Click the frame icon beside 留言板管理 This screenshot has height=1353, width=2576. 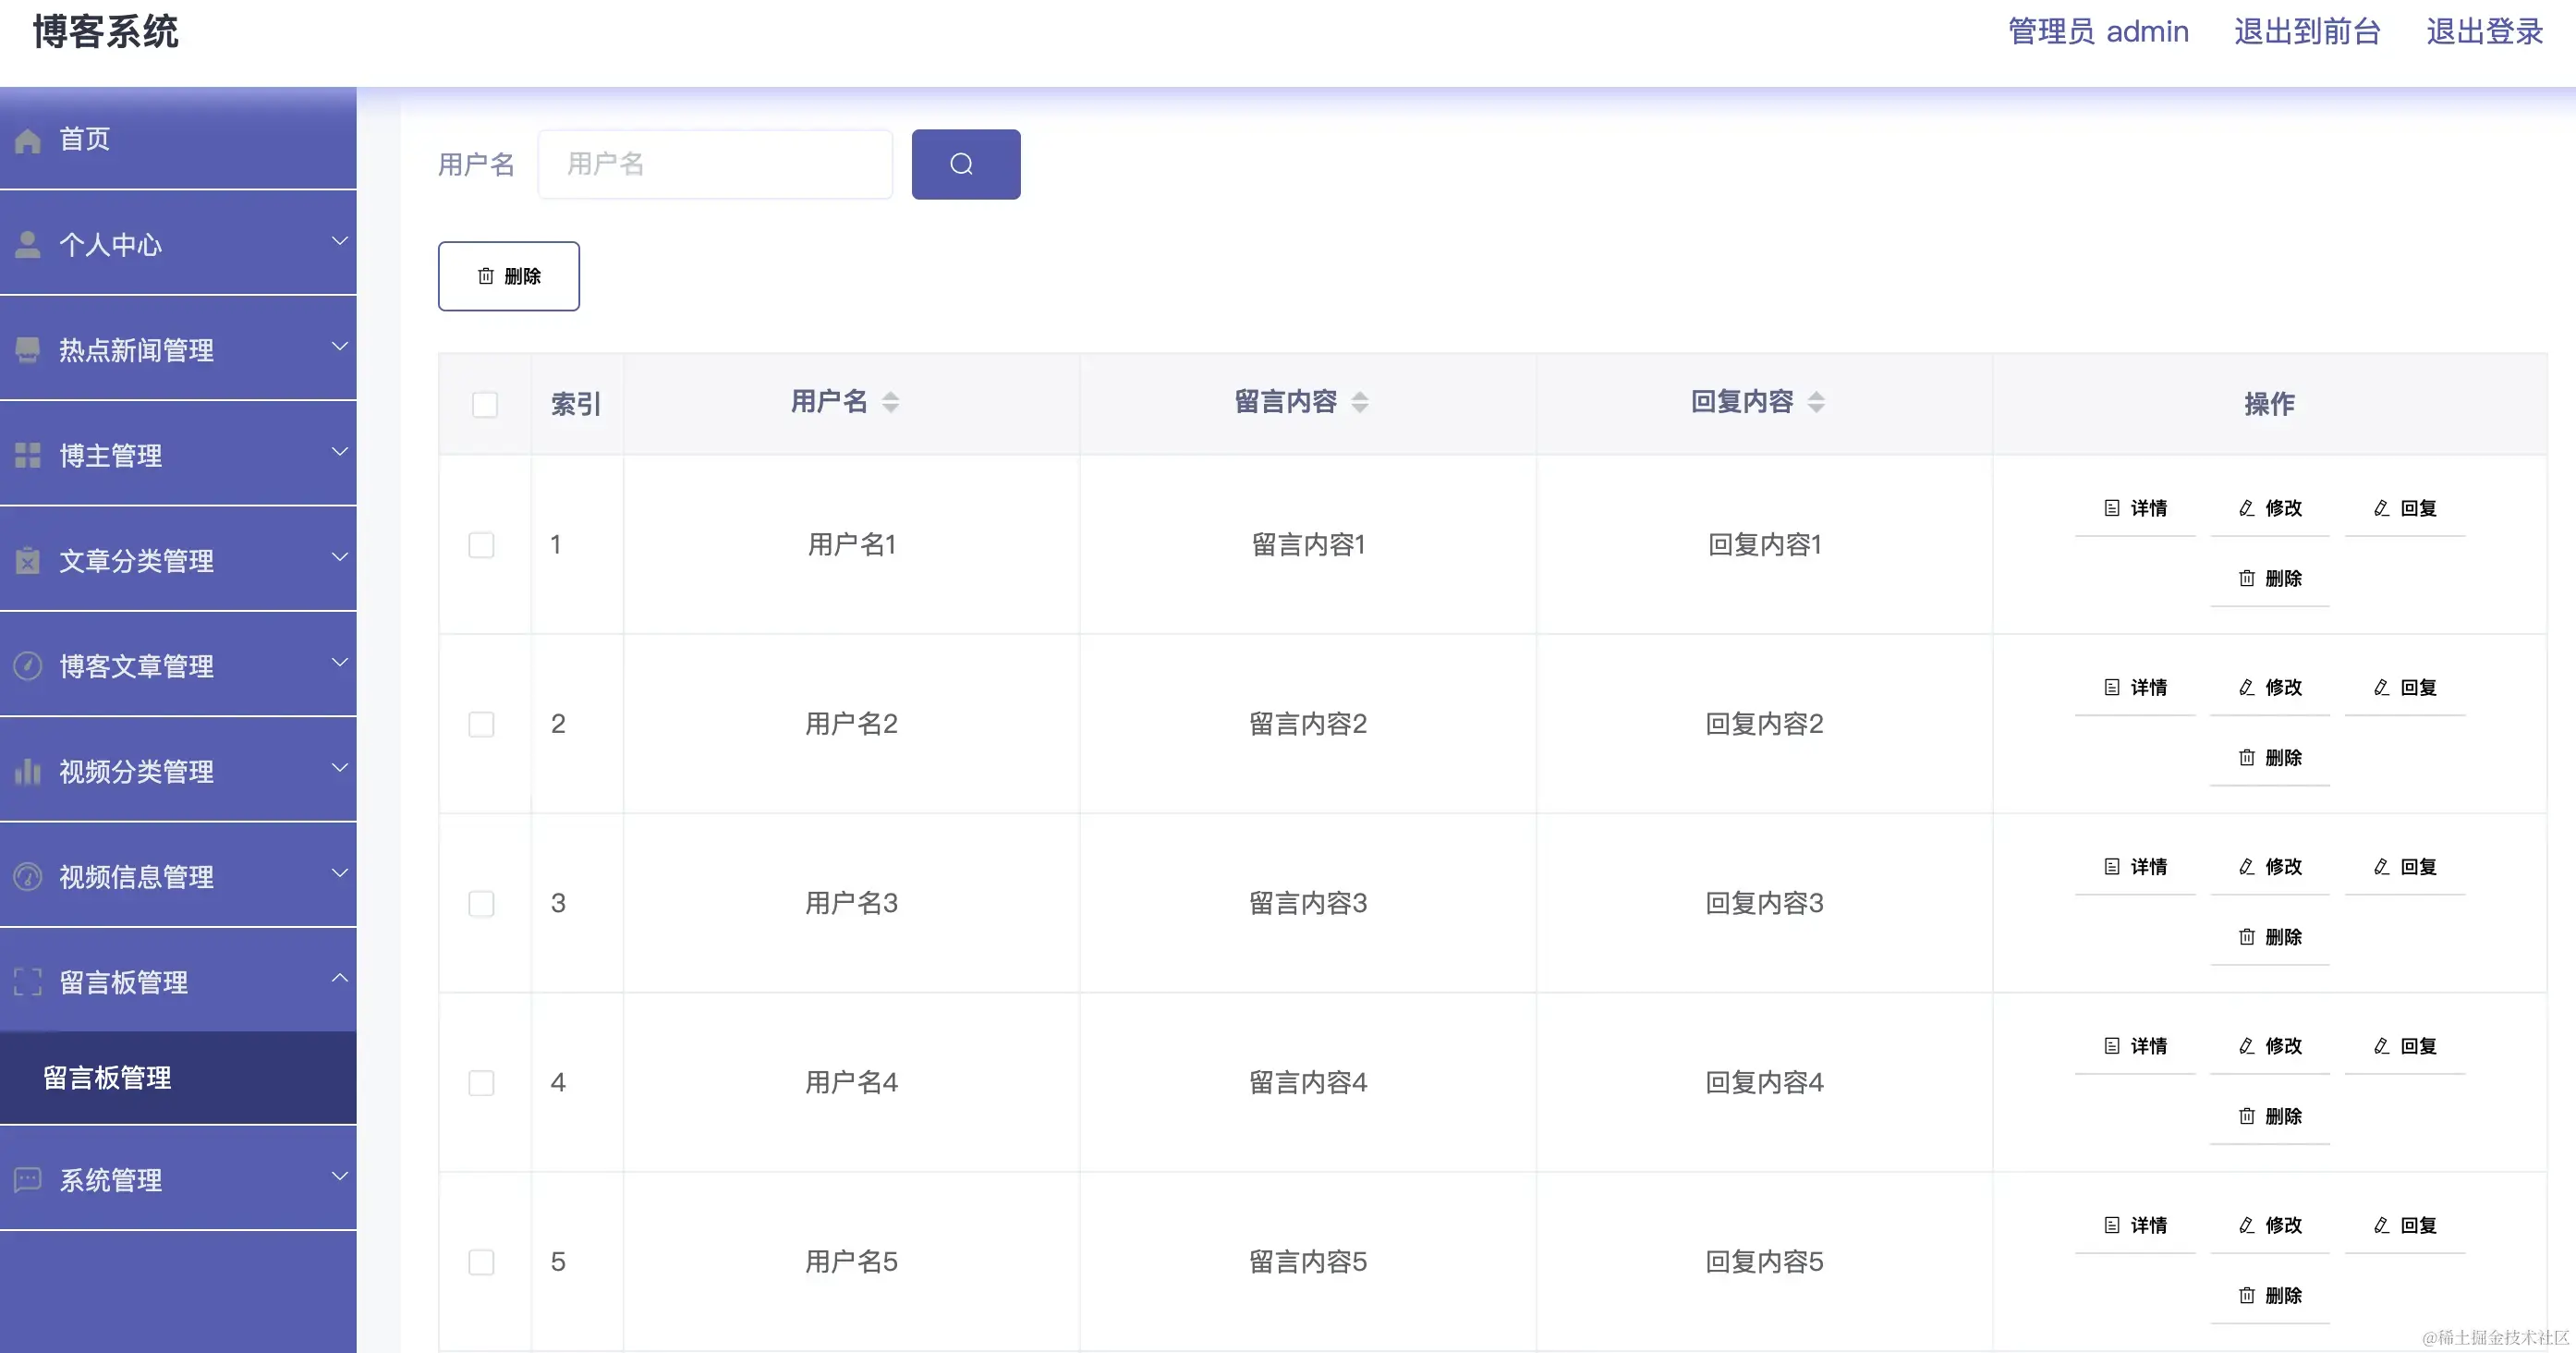pos(28,982)
